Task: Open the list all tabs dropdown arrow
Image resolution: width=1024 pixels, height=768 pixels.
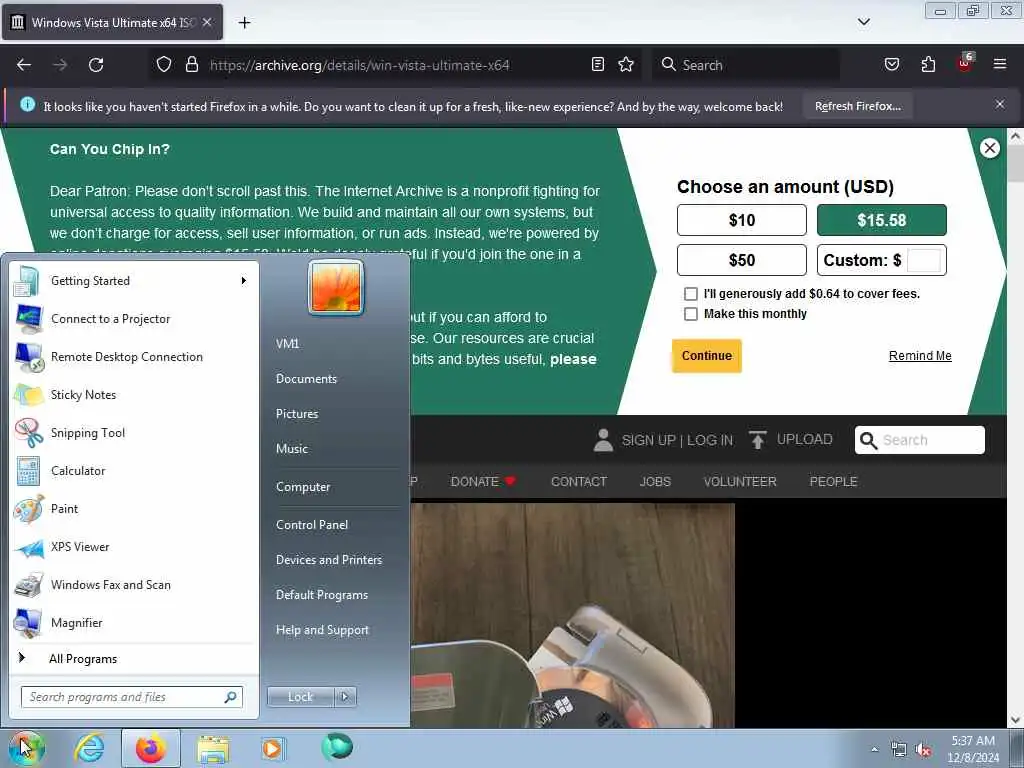Action: (x=863, y=22)
